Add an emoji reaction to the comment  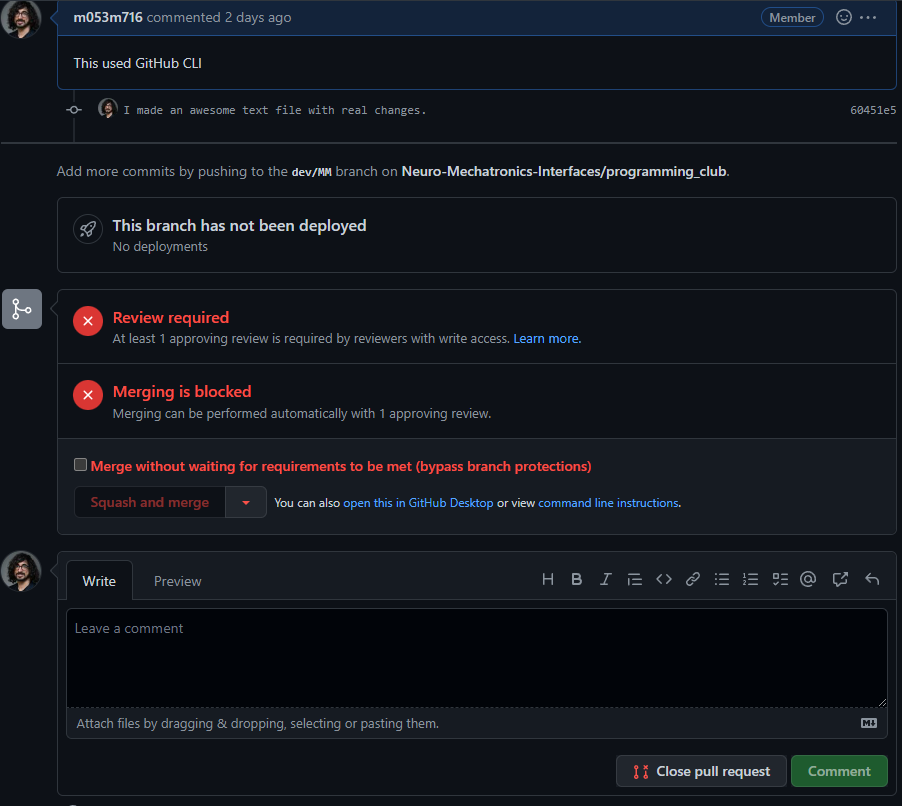point(843,17)
